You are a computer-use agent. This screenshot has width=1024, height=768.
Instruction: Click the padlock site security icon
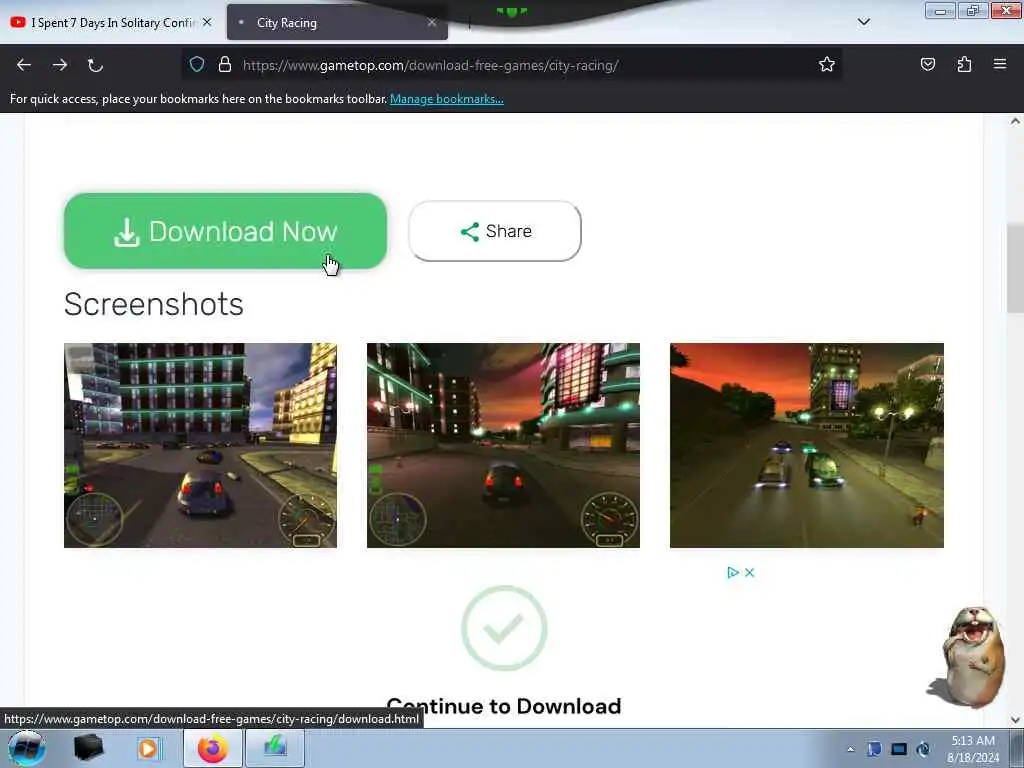[225, 64]
